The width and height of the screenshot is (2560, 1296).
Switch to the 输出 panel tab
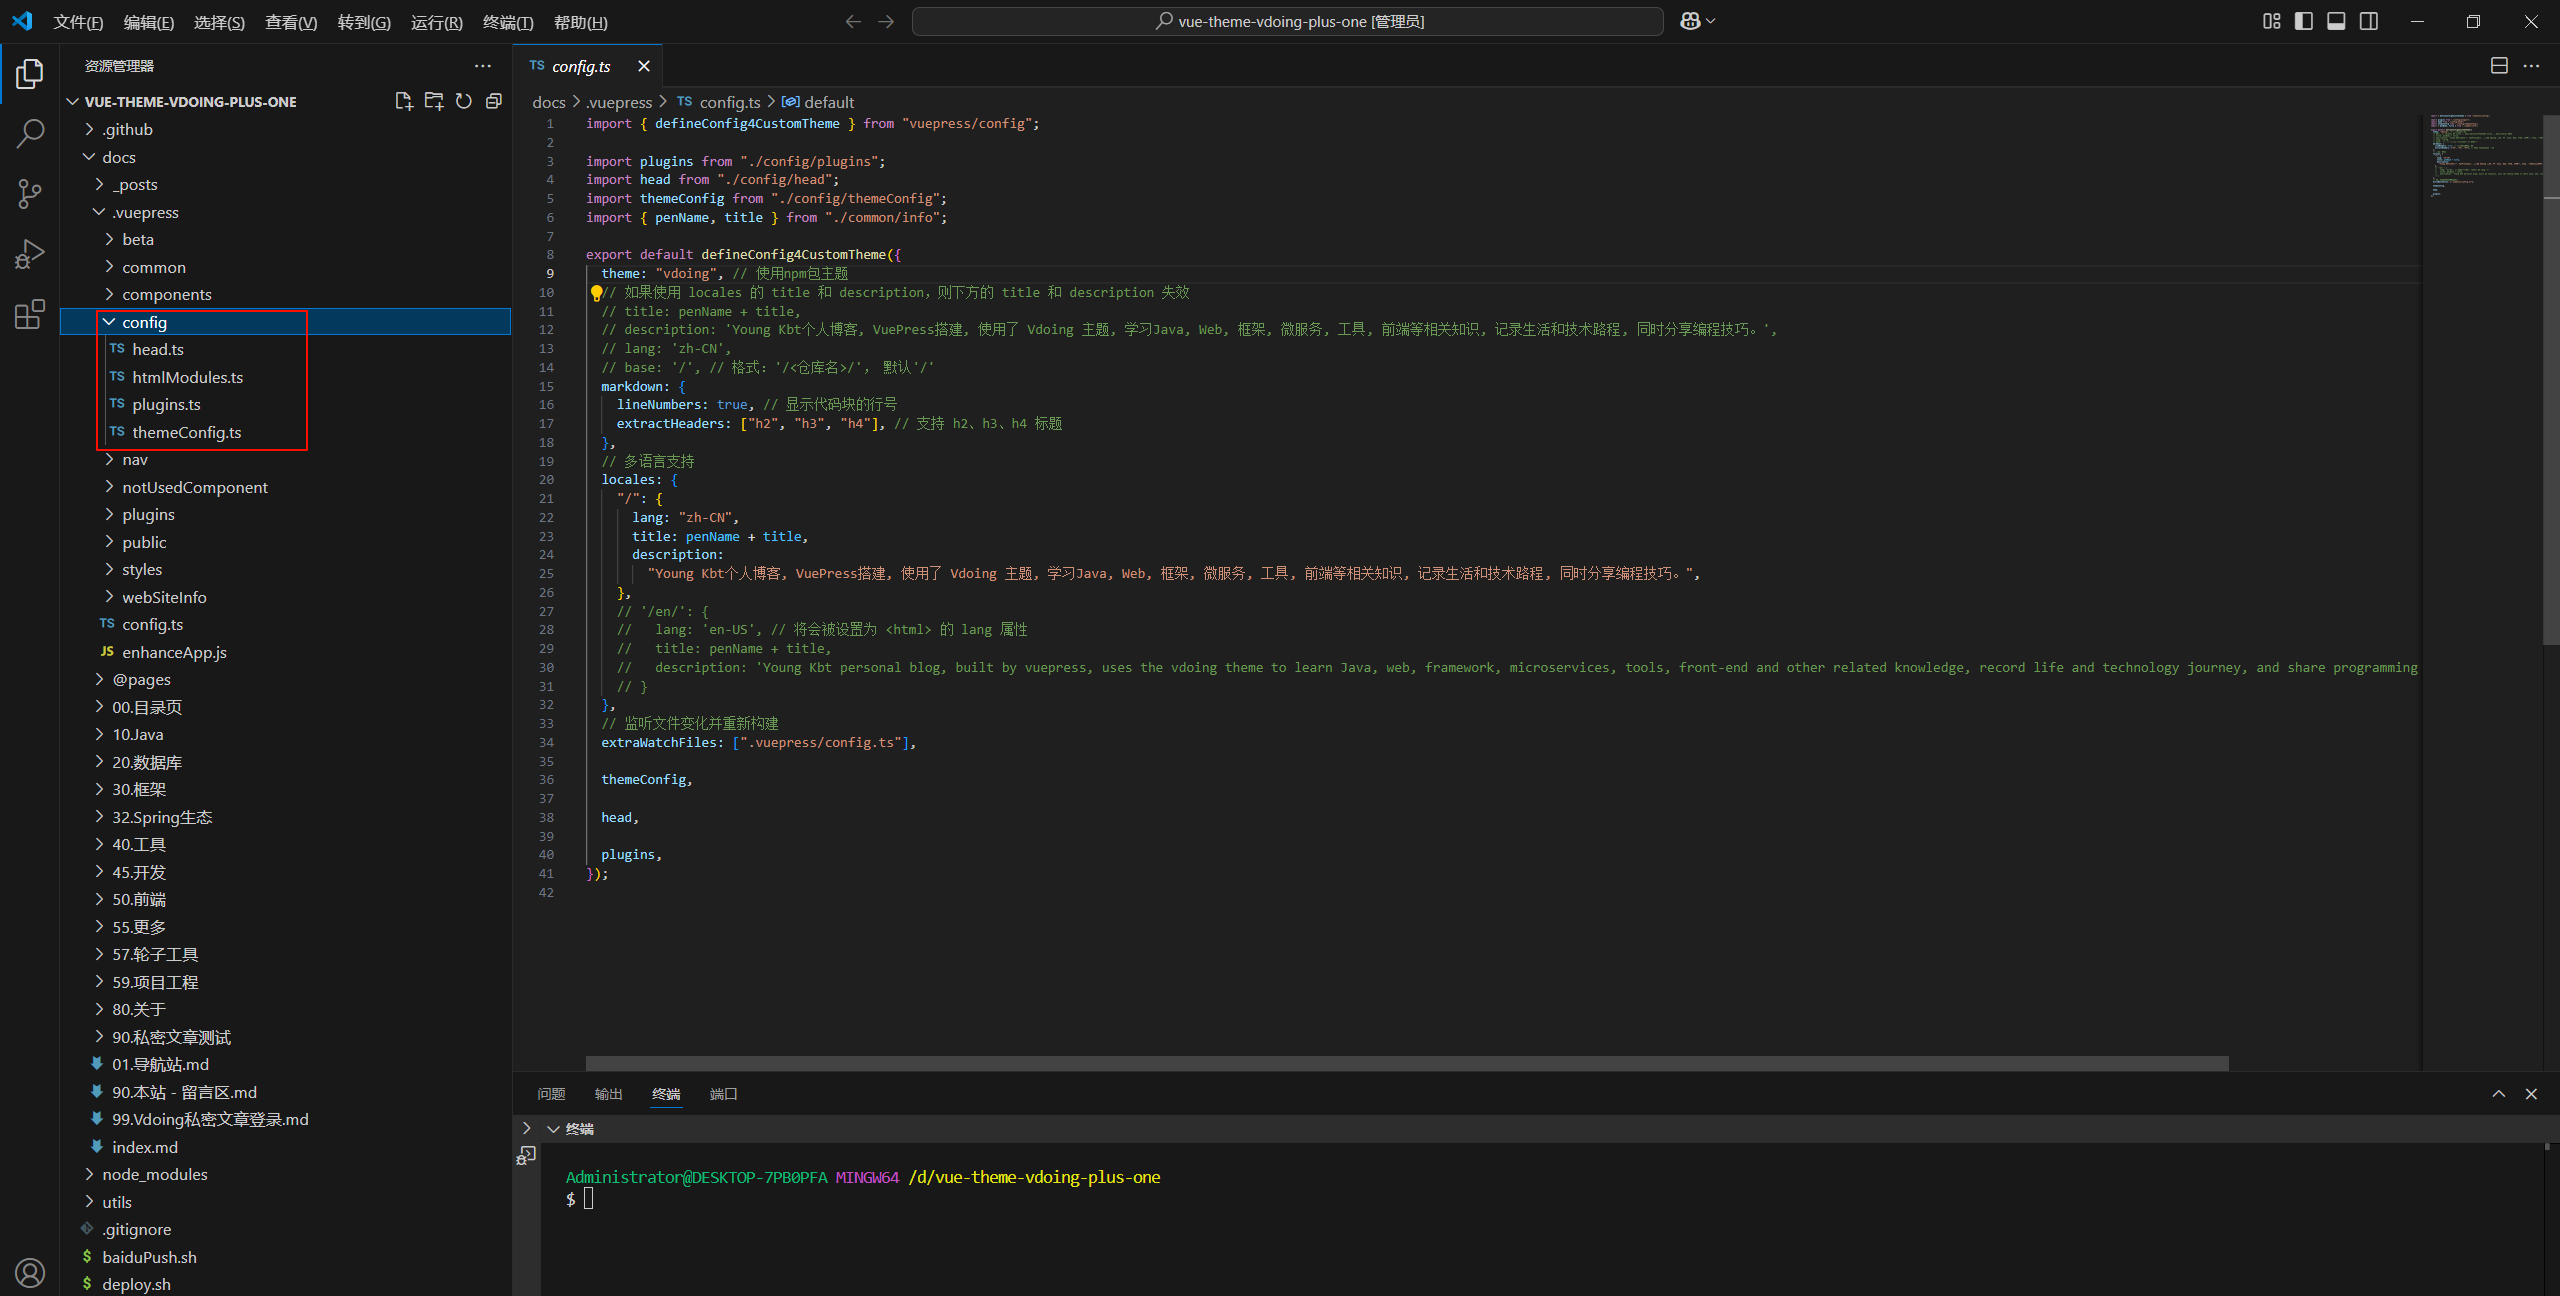[x=608, y=1094]
